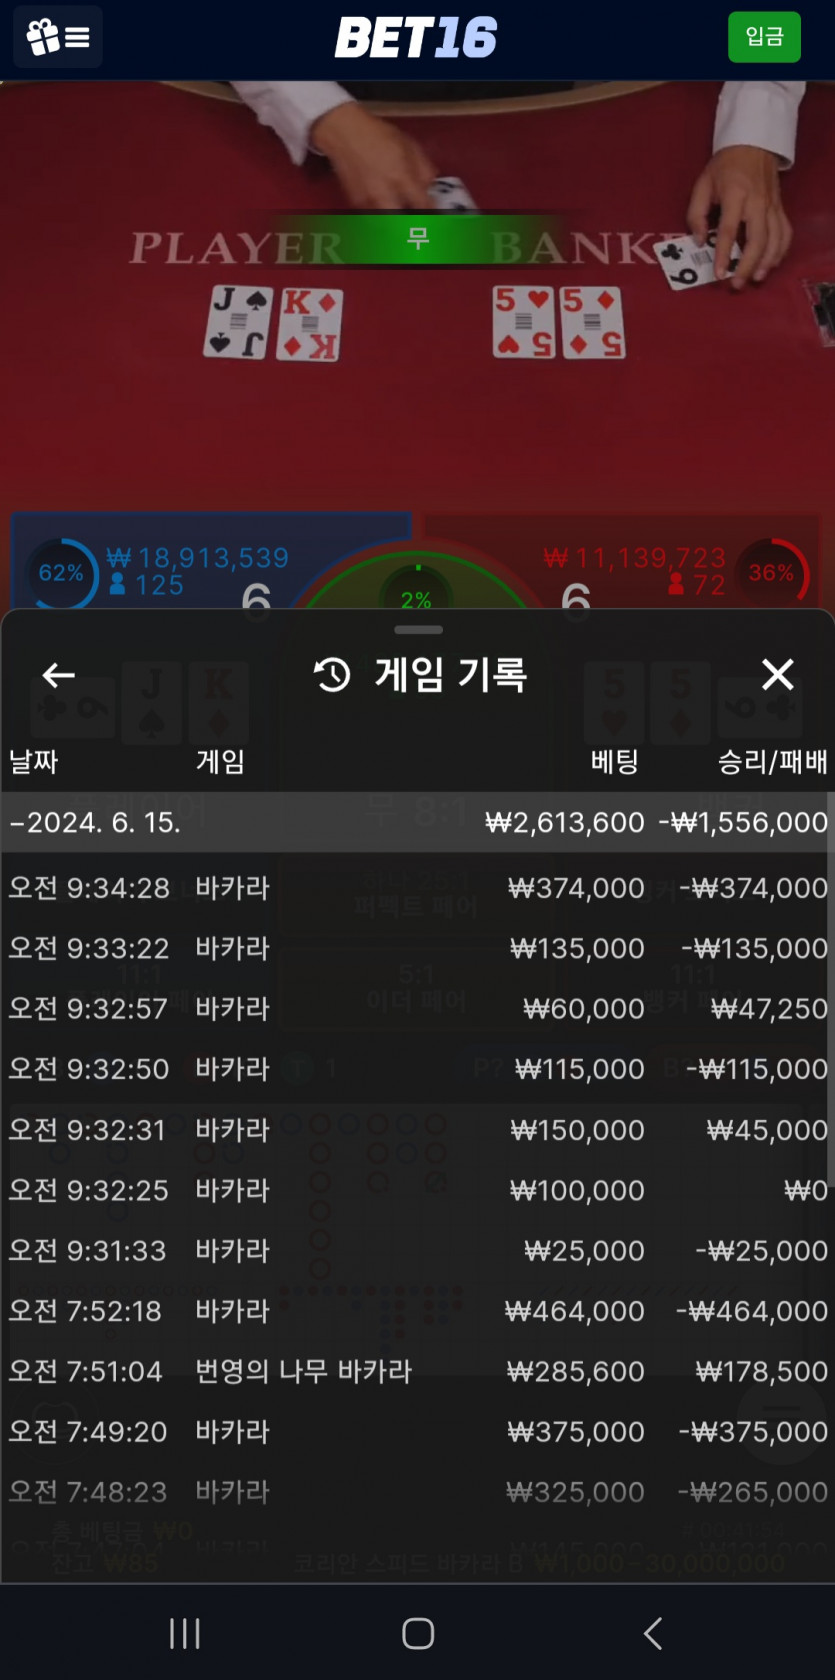Tap the green 무 tie result banner
Image resolution: width=835 pixels, height=1680 pixels.
(x=417, y=238)
